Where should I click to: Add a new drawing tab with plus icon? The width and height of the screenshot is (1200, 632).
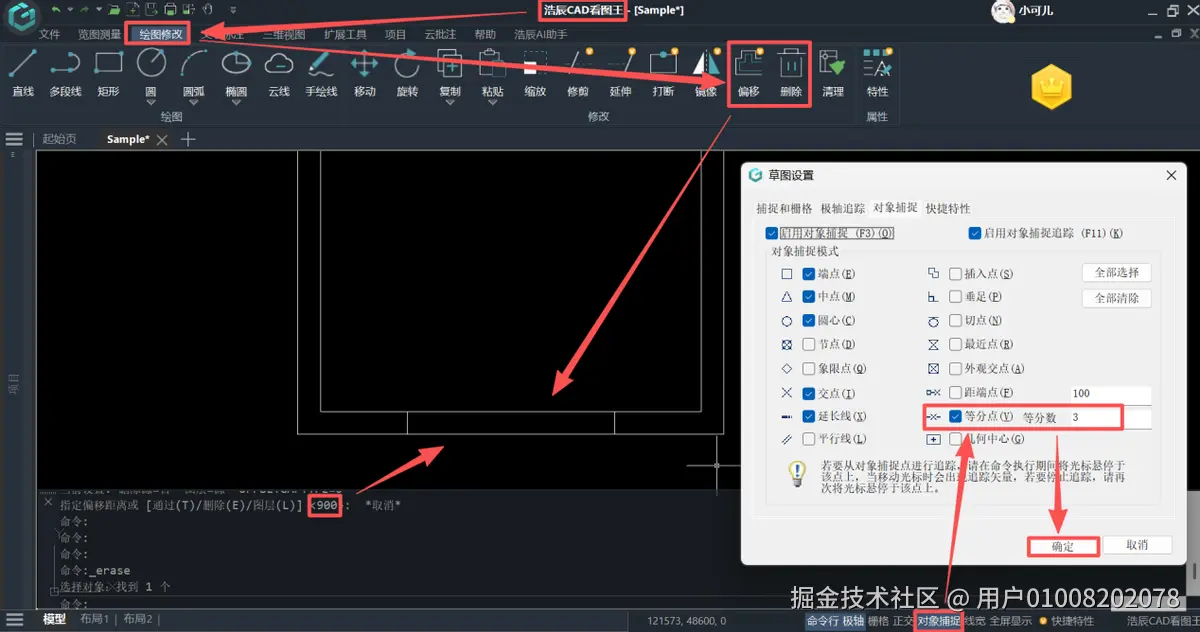(x=187, y=139)
